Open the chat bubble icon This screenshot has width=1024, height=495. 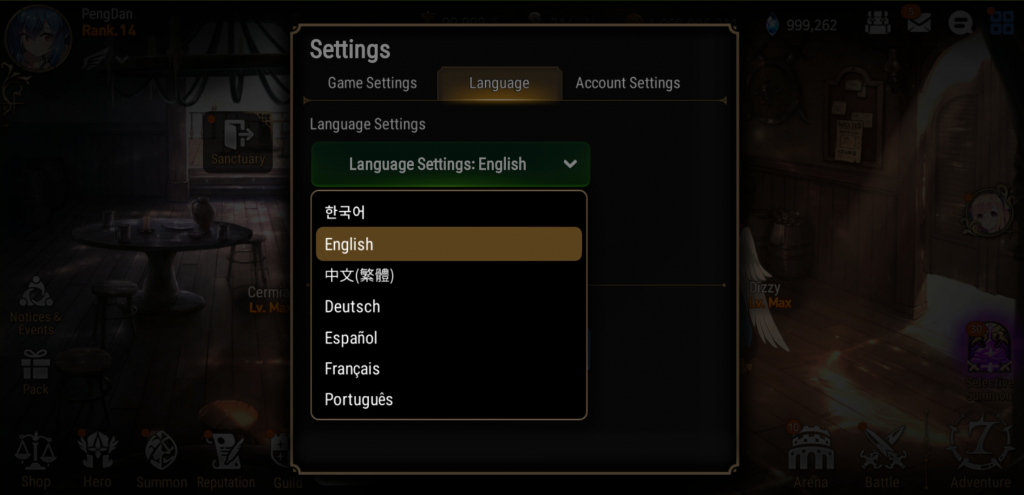960,24
